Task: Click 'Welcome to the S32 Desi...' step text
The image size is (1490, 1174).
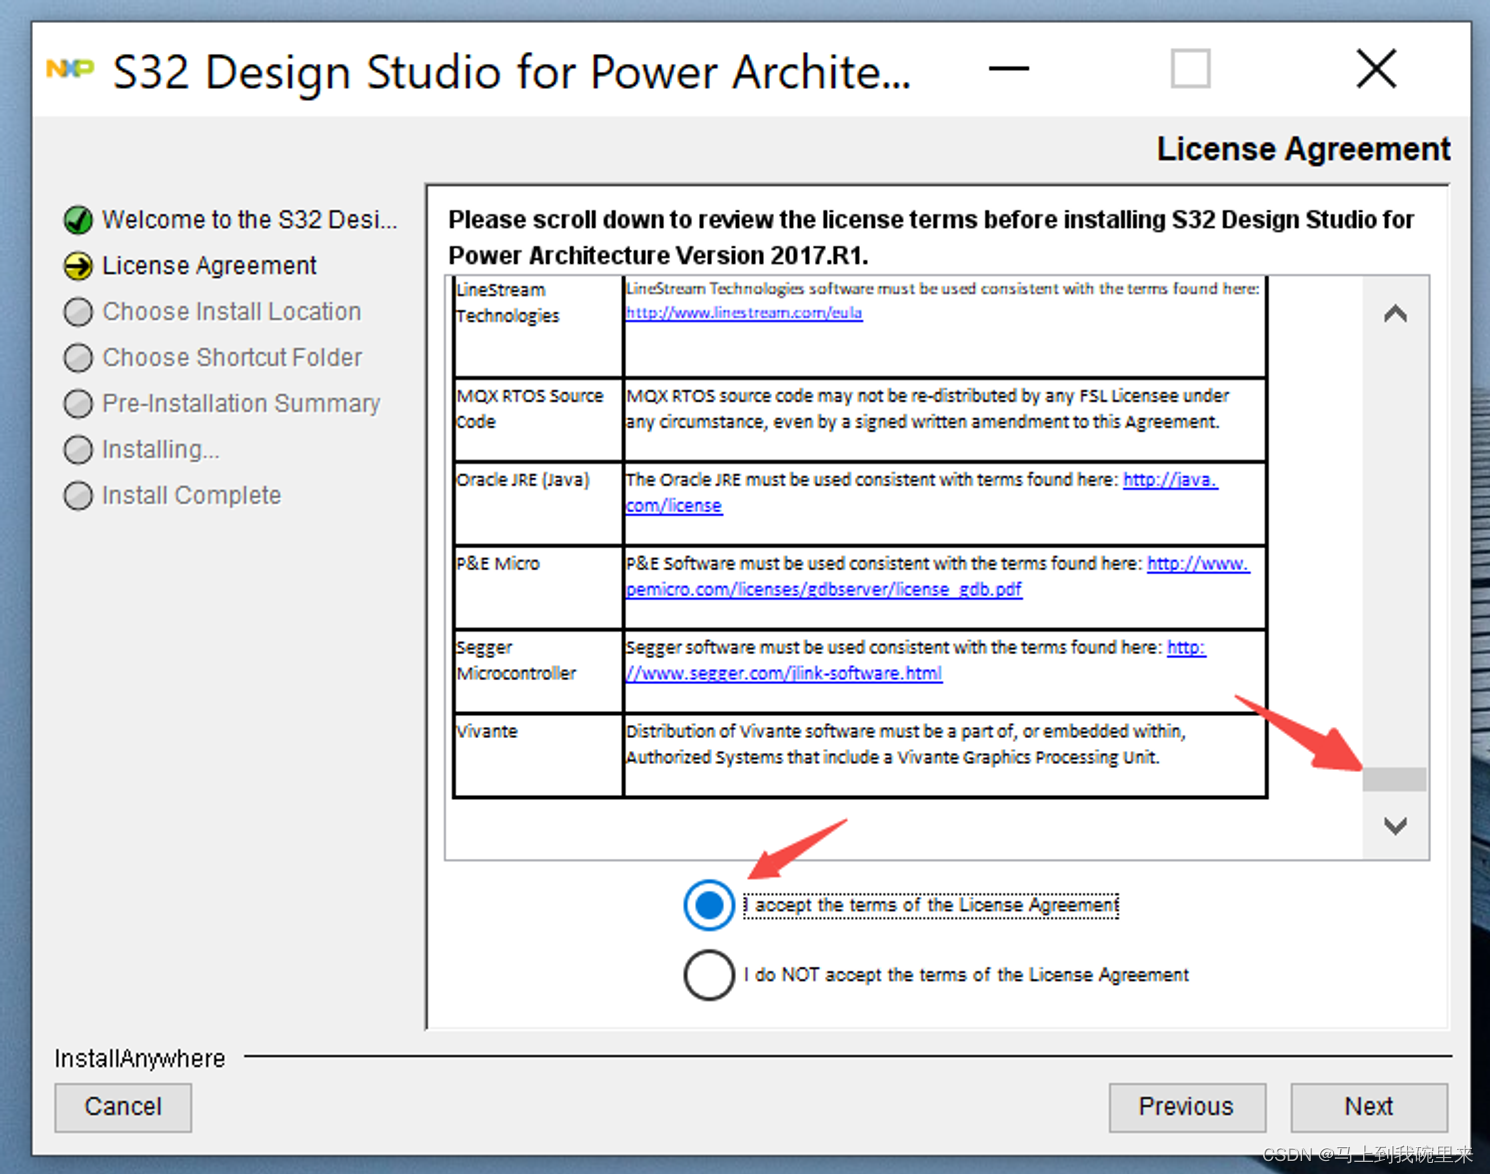Action: point(250,220)
